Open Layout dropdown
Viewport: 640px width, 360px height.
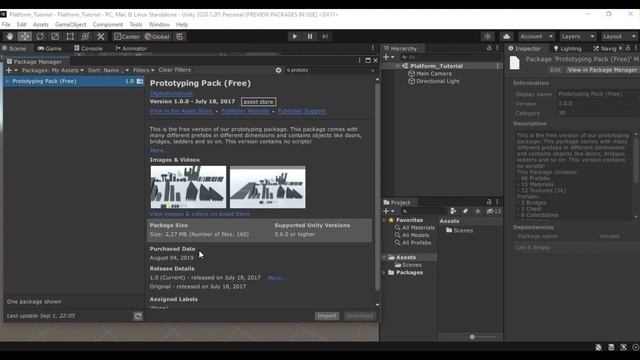(619, 36)
